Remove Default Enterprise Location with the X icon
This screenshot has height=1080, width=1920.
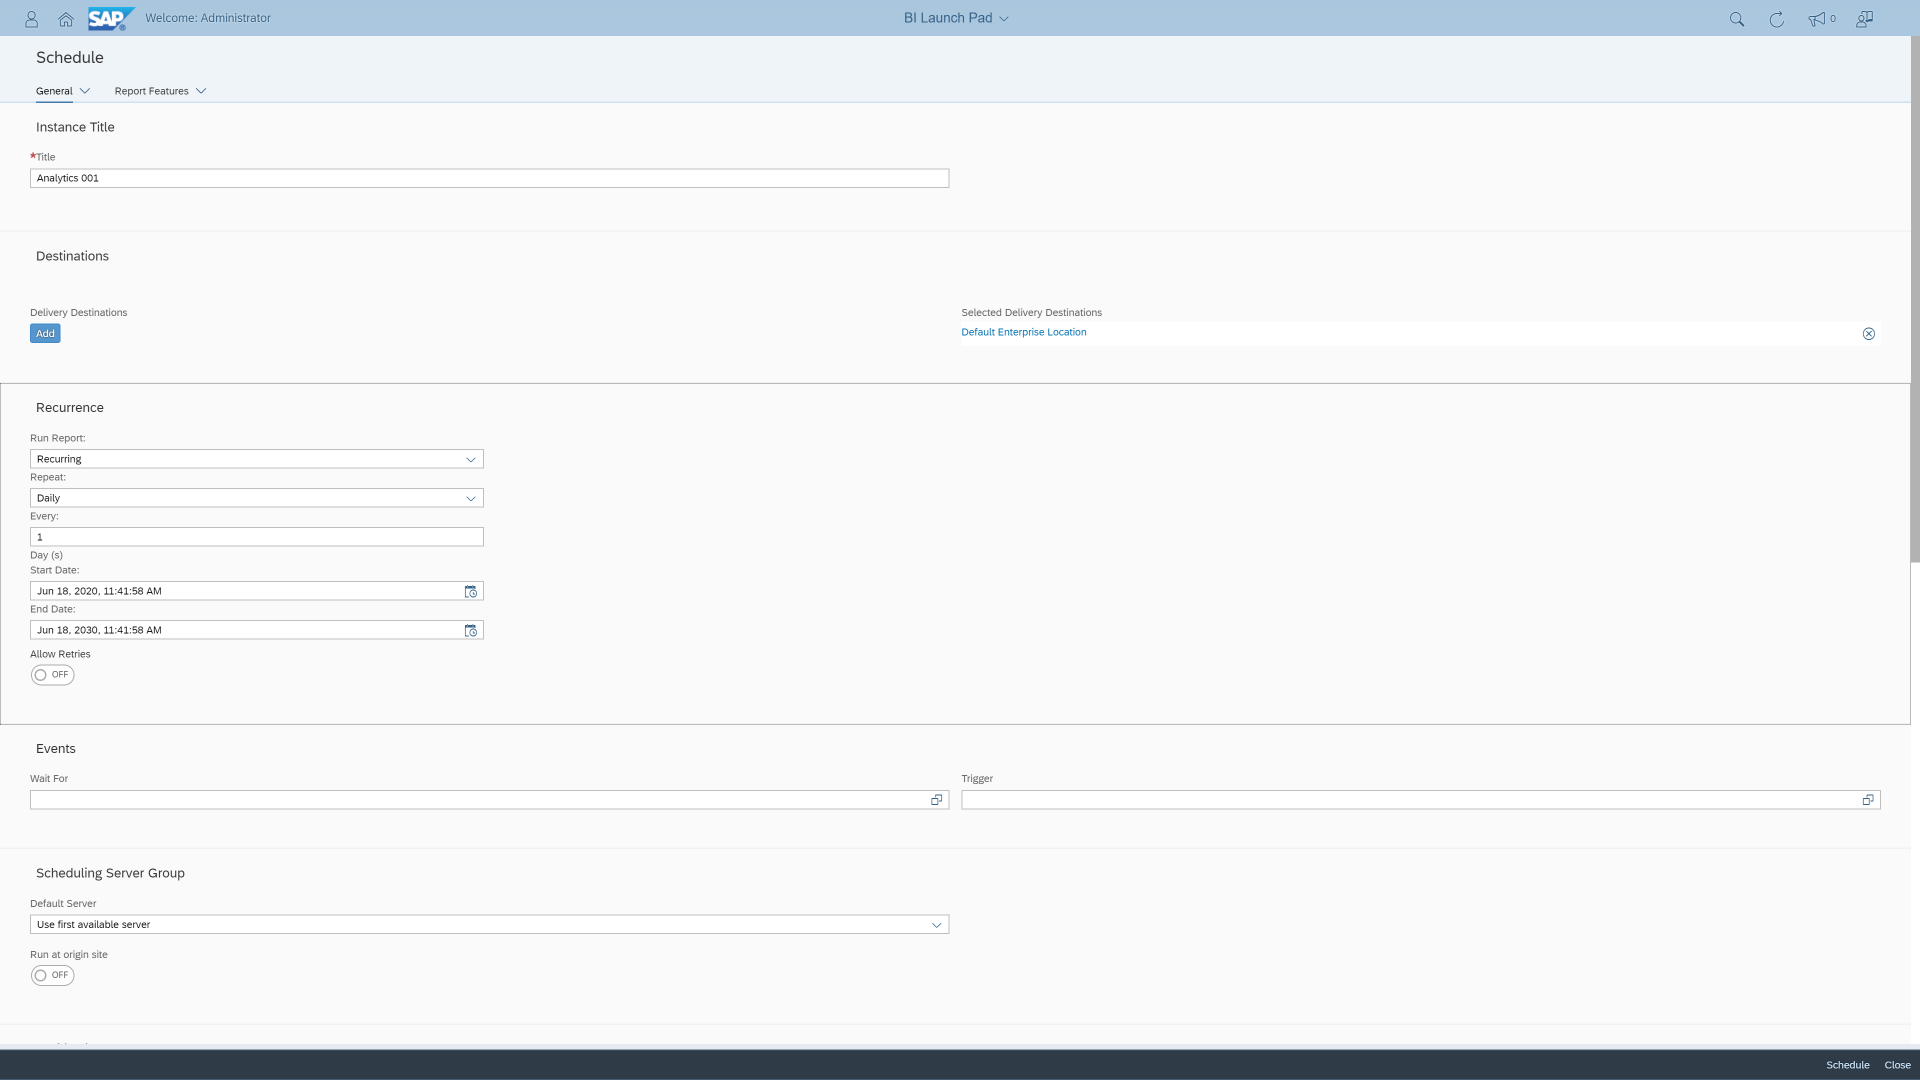[1869, 333]
